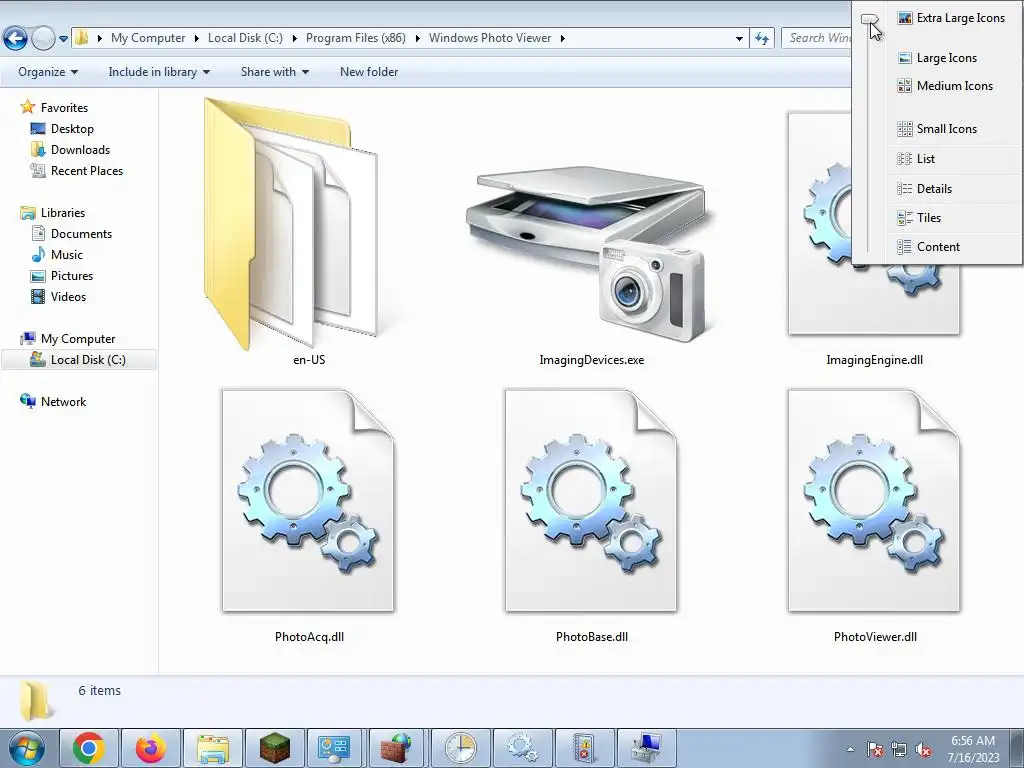Click Program Files (x86) in breadcrumb
The image size is (1024, 768).
tap(355, 39)
